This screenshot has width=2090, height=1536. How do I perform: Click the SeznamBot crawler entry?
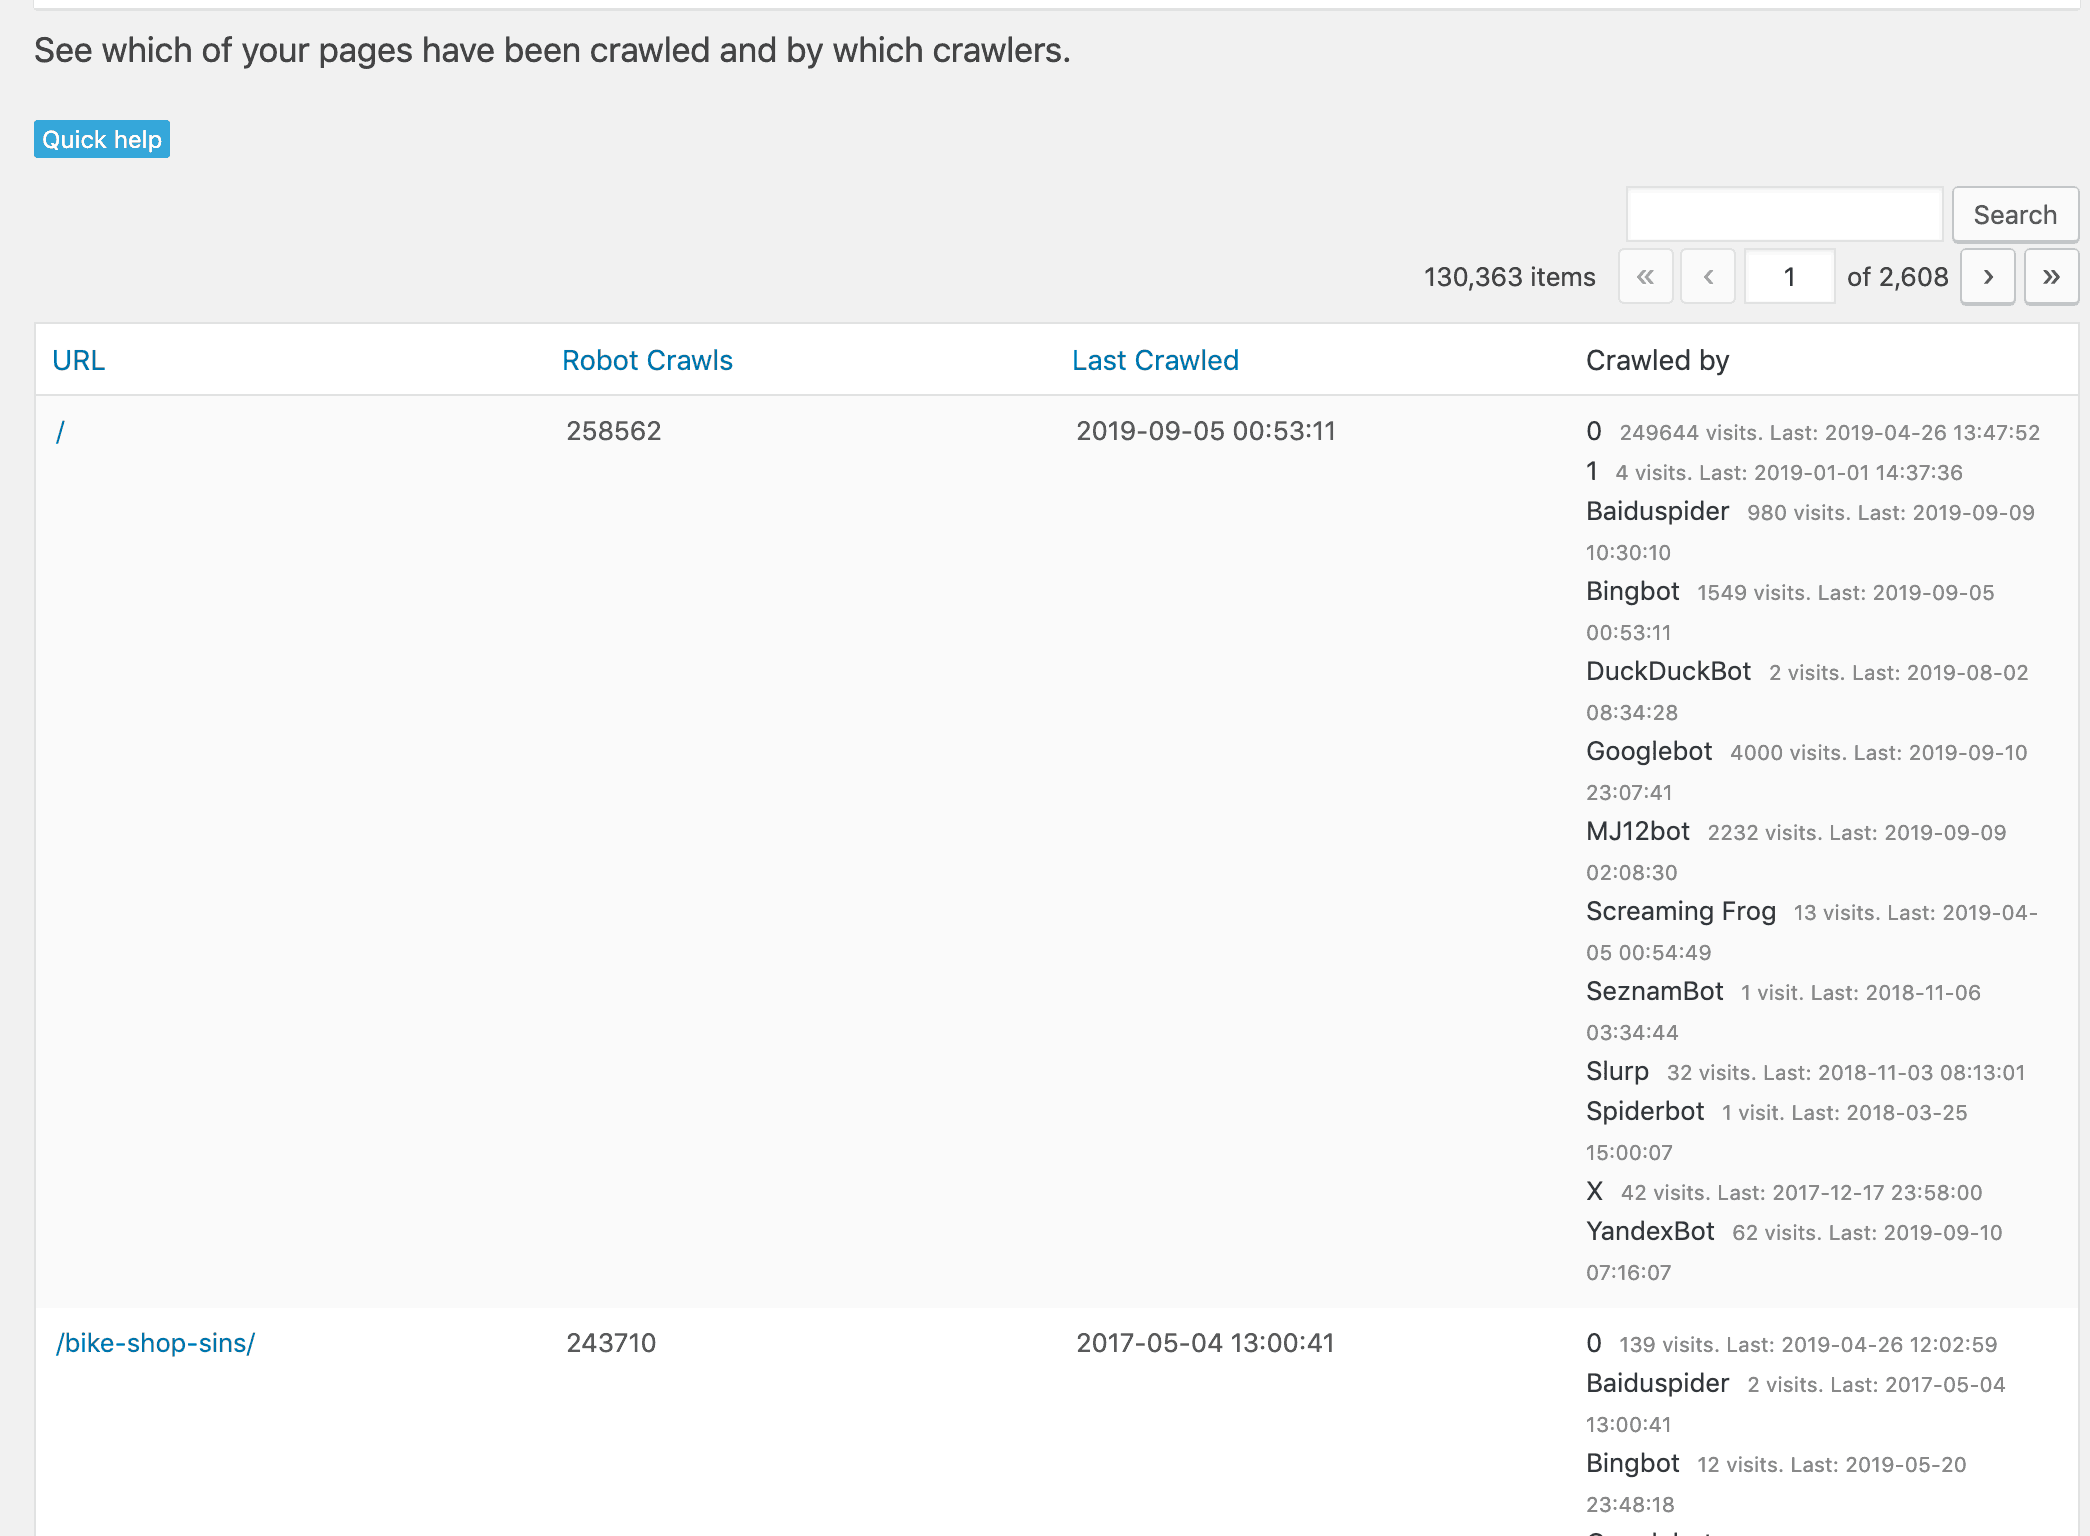click(x=1783, y=1011)
